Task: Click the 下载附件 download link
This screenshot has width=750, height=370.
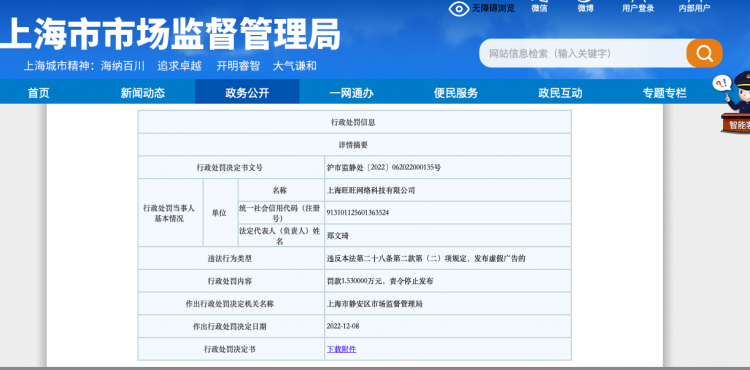Action: [x=342, y=349]
